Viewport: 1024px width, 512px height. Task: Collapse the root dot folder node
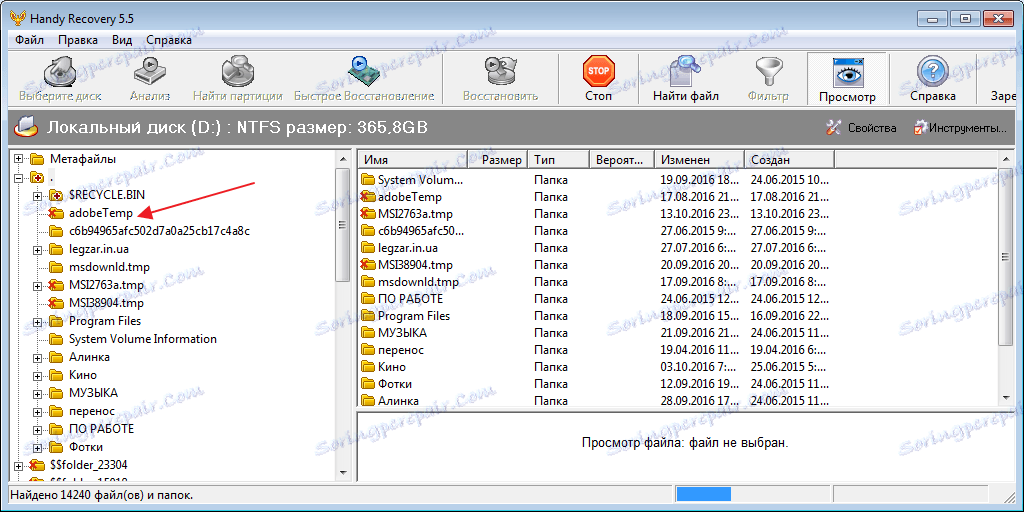point(18,177)
